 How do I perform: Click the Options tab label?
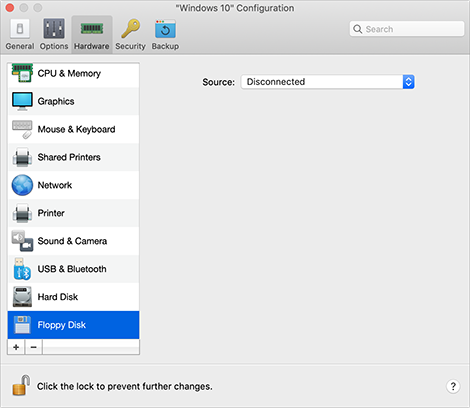54,46
